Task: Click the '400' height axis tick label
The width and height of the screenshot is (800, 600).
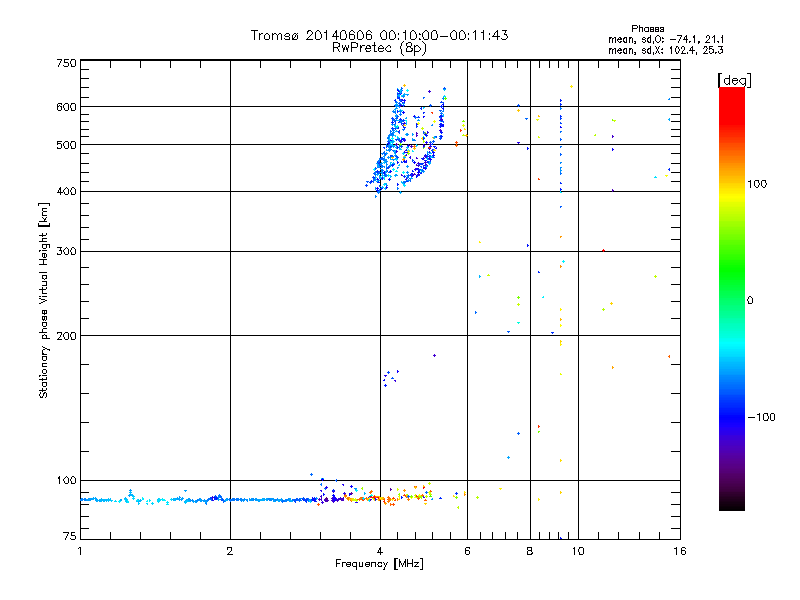Action: pyautogui.click(x=66, y=192)
